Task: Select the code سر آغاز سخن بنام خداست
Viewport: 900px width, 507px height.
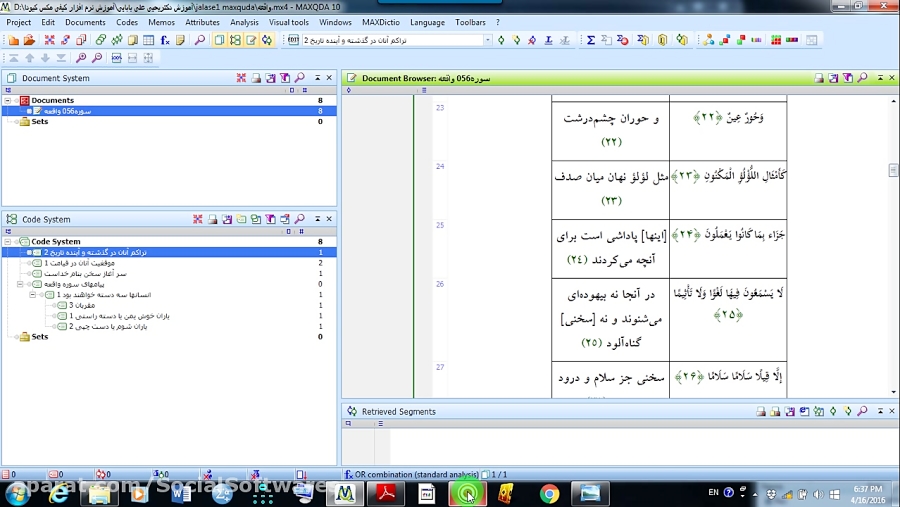Action: coord(85,273)
